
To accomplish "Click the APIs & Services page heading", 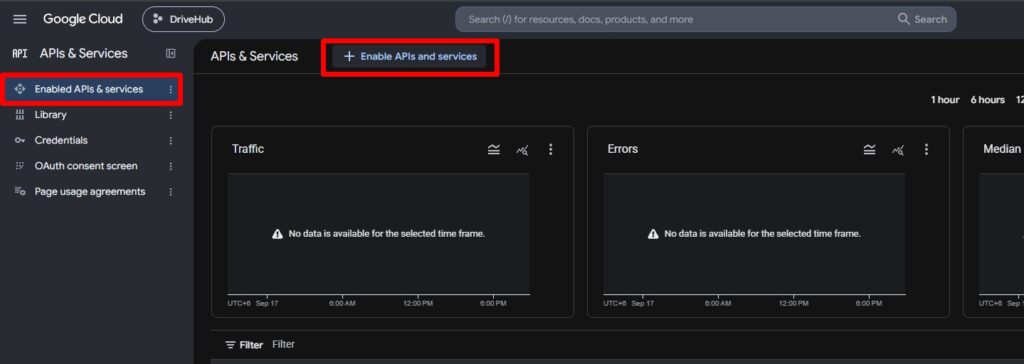I will click(254, 57).
